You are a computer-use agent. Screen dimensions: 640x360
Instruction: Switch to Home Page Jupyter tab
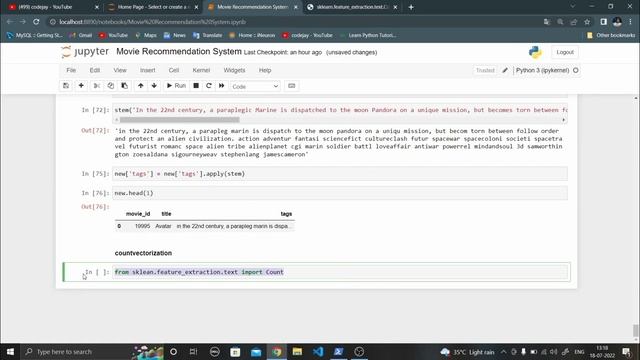152,7
